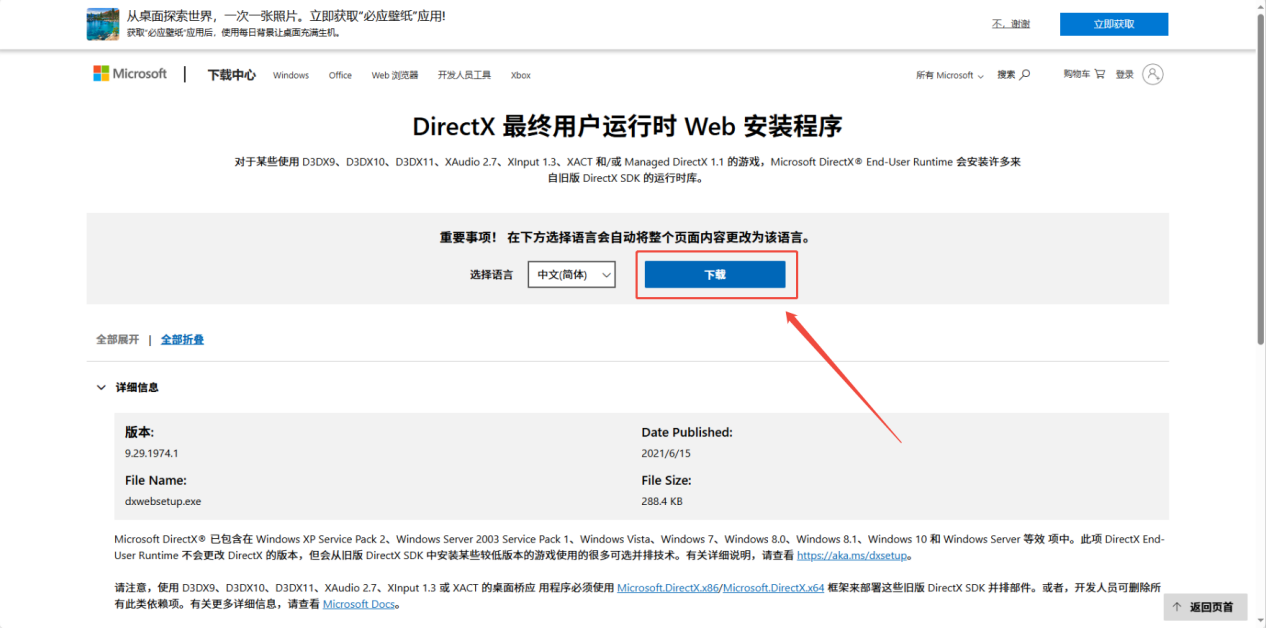Click the 登录 sign-in link
The image size is (1266, 628).
(x=1125, y=74)
